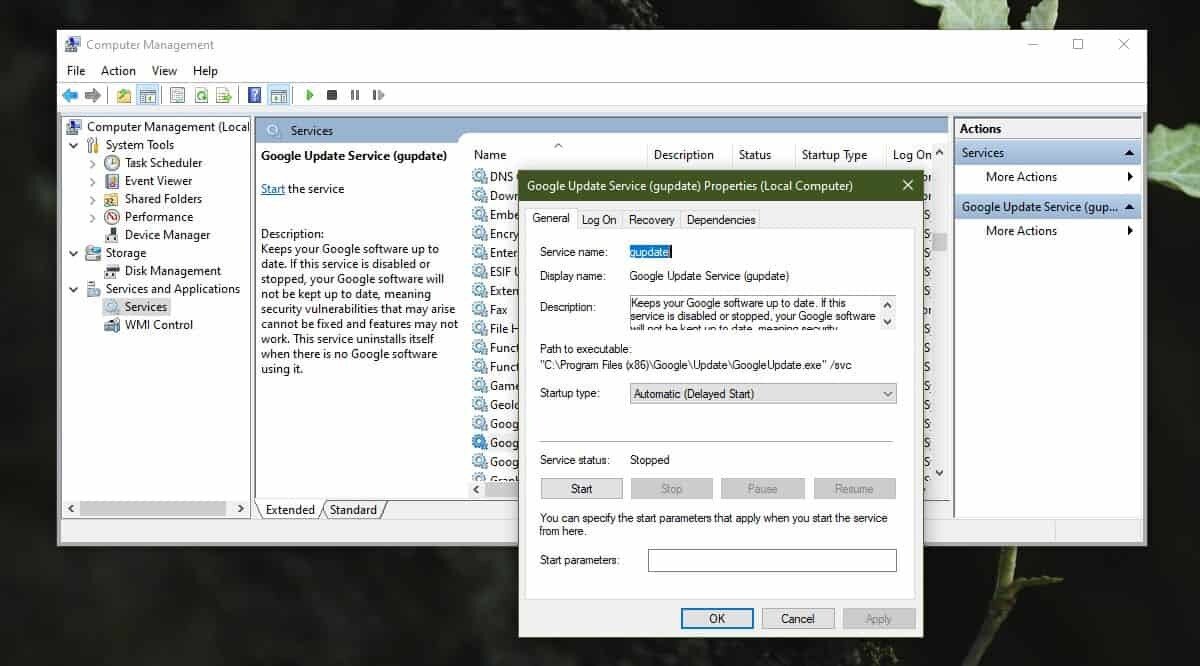The width and height of the screenshot is (1200, 666).
Task: Expand the Event Viewer tree node
Action: [x=91, y=180]
